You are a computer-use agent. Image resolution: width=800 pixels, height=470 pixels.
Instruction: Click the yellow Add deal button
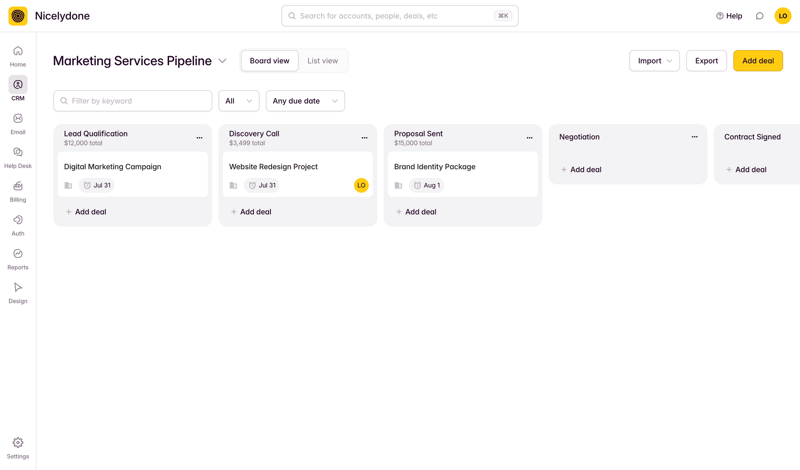click(x=758, y=61)
